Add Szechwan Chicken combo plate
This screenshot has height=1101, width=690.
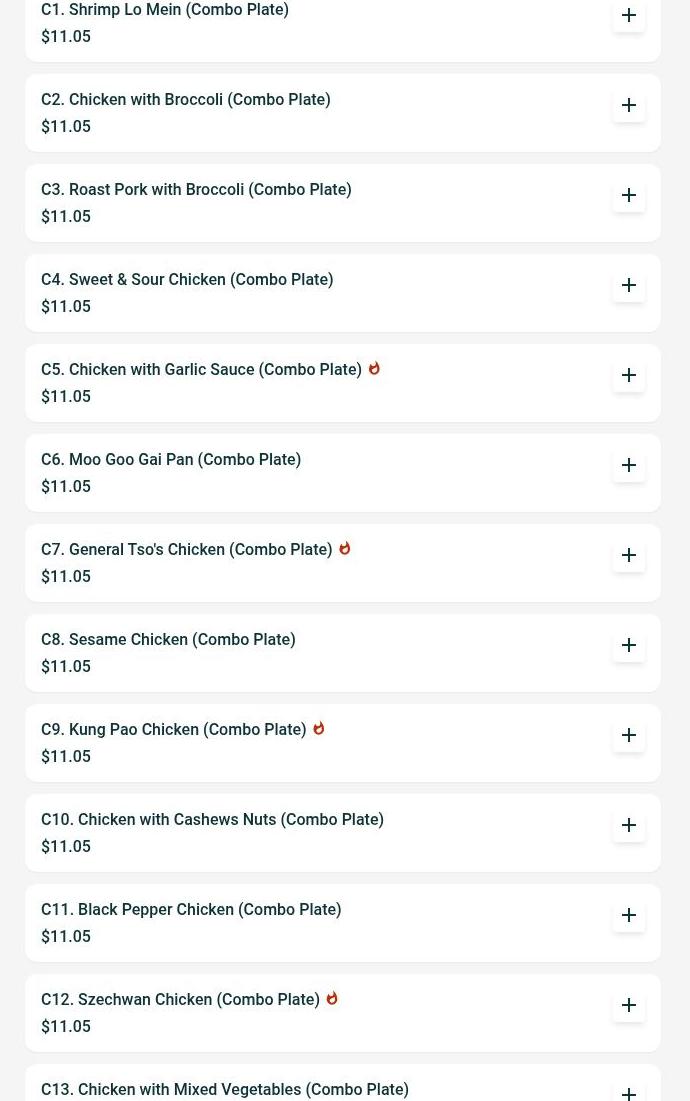[629, 1005]
